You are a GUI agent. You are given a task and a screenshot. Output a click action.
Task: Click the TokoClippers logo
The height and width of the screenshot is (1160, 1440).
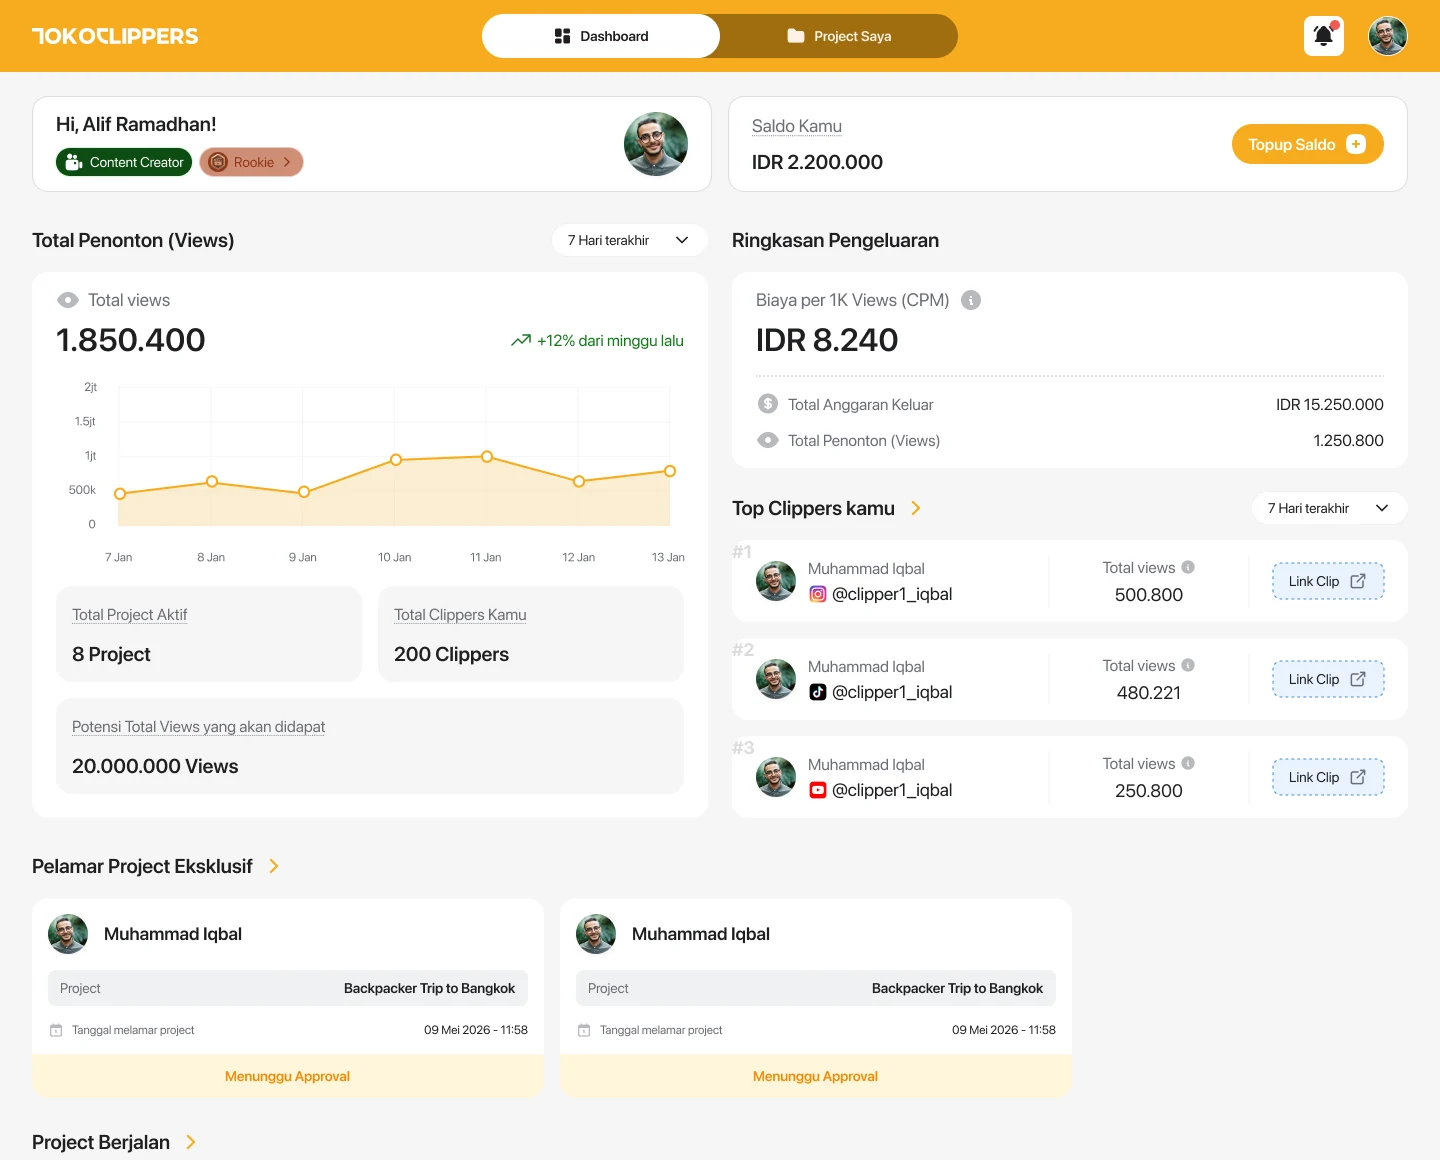115,36
